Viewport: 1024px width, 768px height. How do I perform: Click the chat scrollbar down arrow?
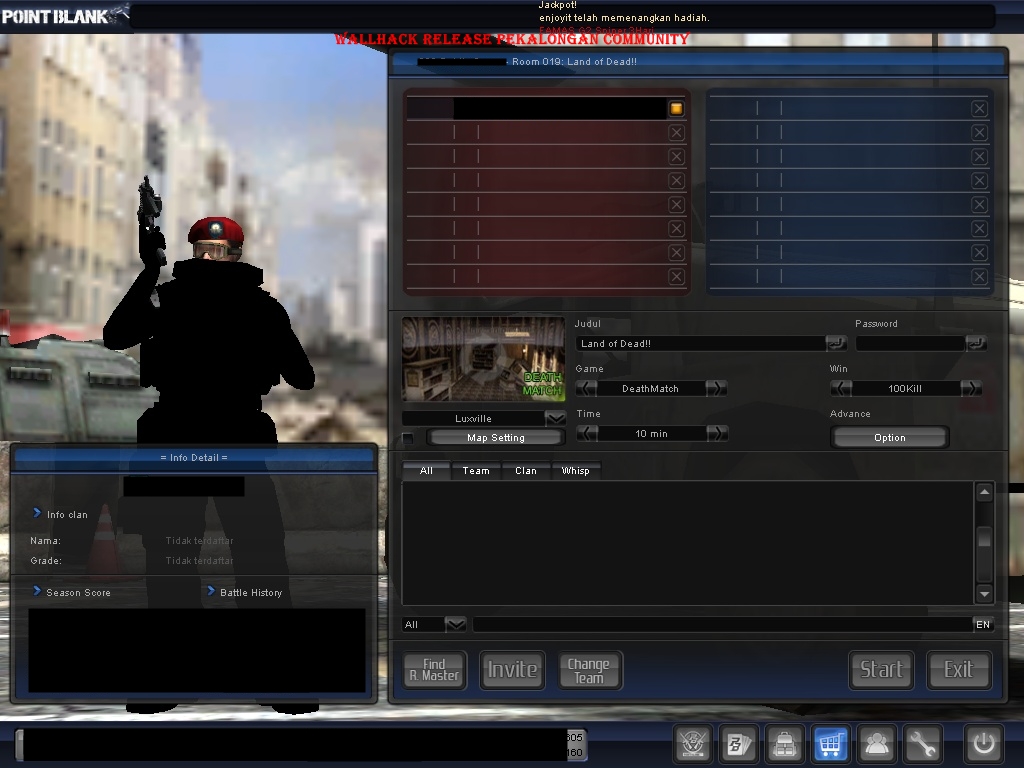point(984,594)
